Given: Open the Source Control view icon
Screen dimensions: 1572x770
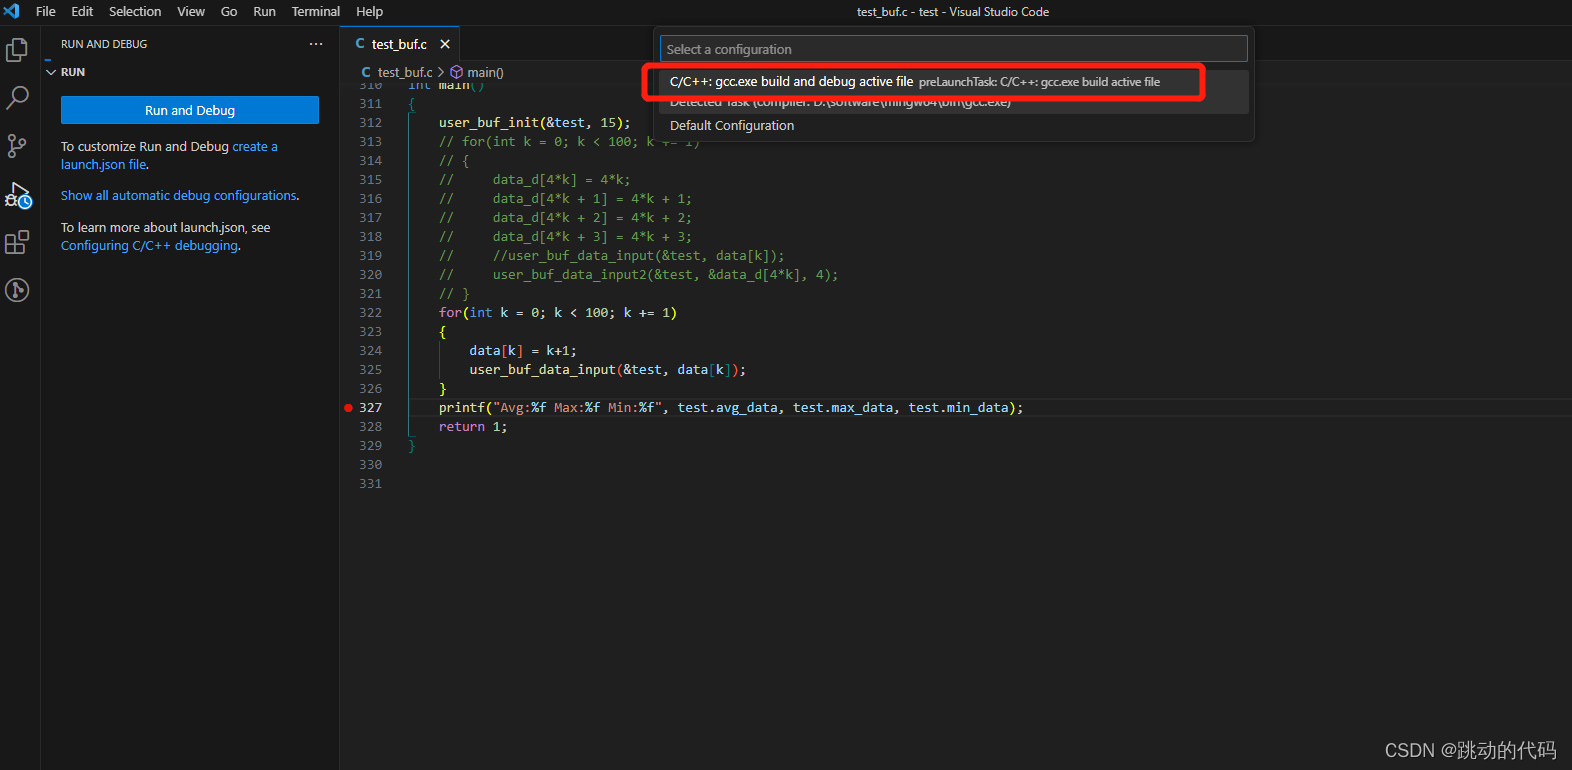Looking at the screenshot, I should coord(17,146).
